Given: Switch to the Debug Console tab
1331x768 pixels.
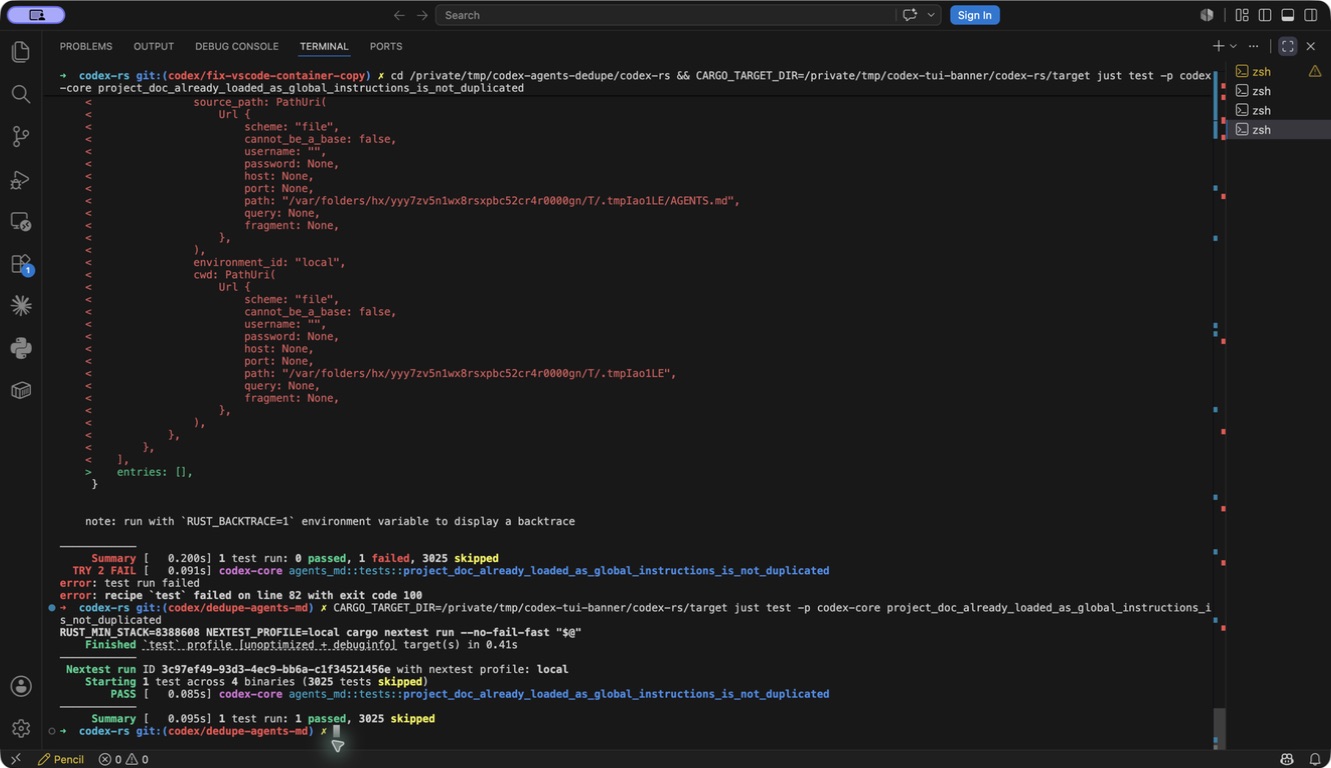Looking at the screenshot, I should click(x=237, y=46).
